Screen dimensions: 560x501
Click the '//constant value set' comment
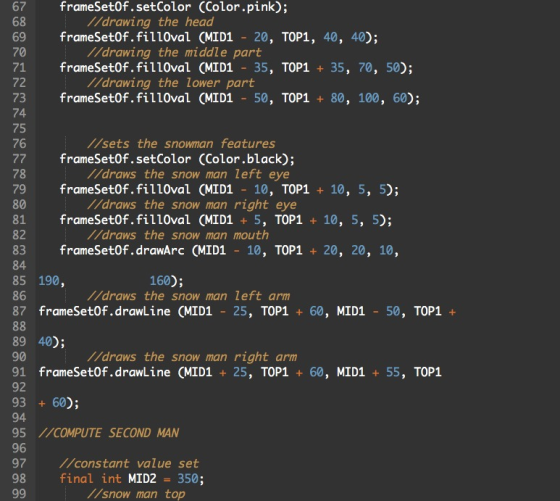pyautogui.click(x=129, y=464)
